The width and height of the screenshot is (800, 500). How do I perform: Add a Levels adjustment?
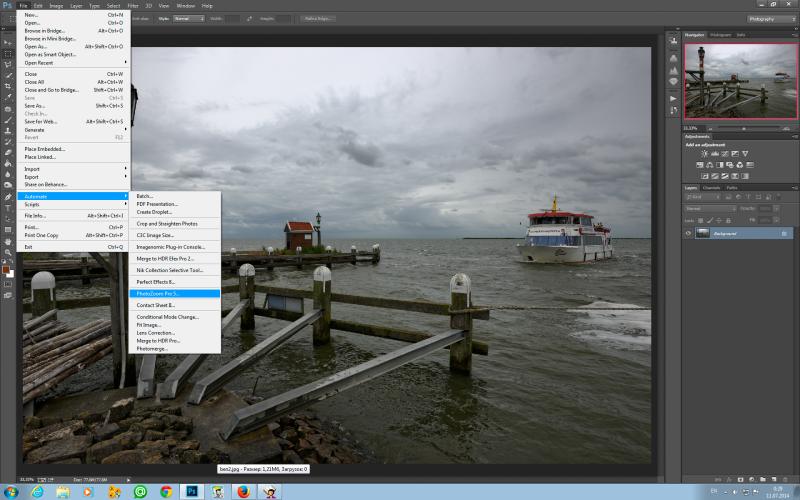pyautogui.click(x=715, y=154)
